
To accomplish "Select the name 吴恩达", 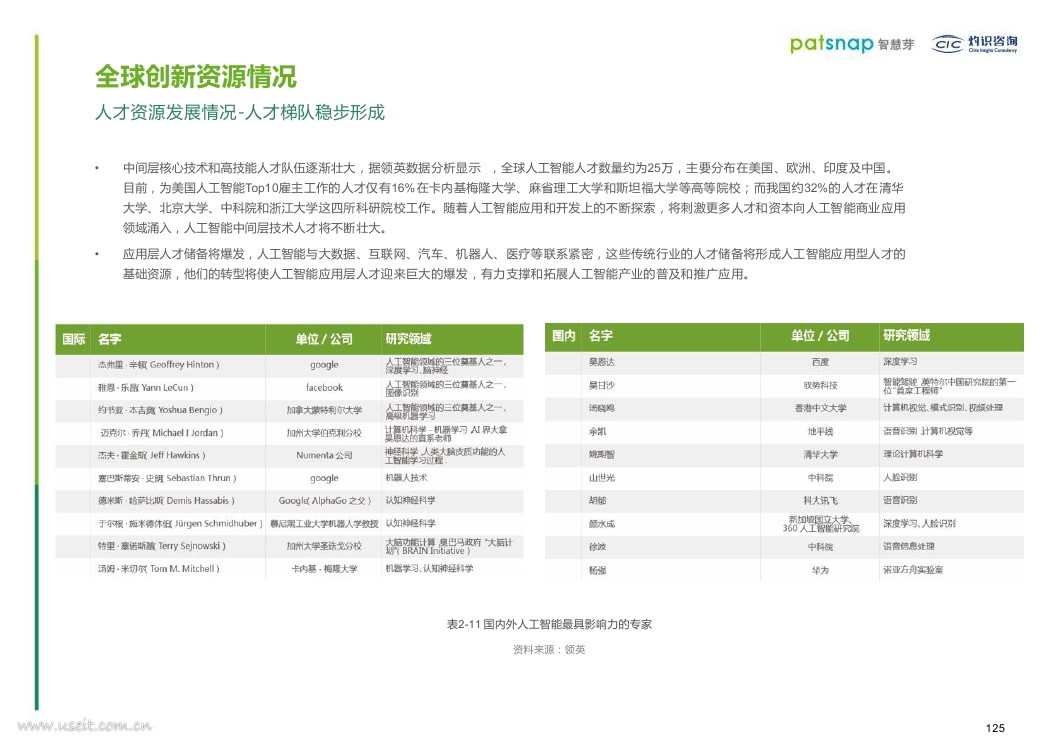I will pyautogui.click(x=602, y=362).
